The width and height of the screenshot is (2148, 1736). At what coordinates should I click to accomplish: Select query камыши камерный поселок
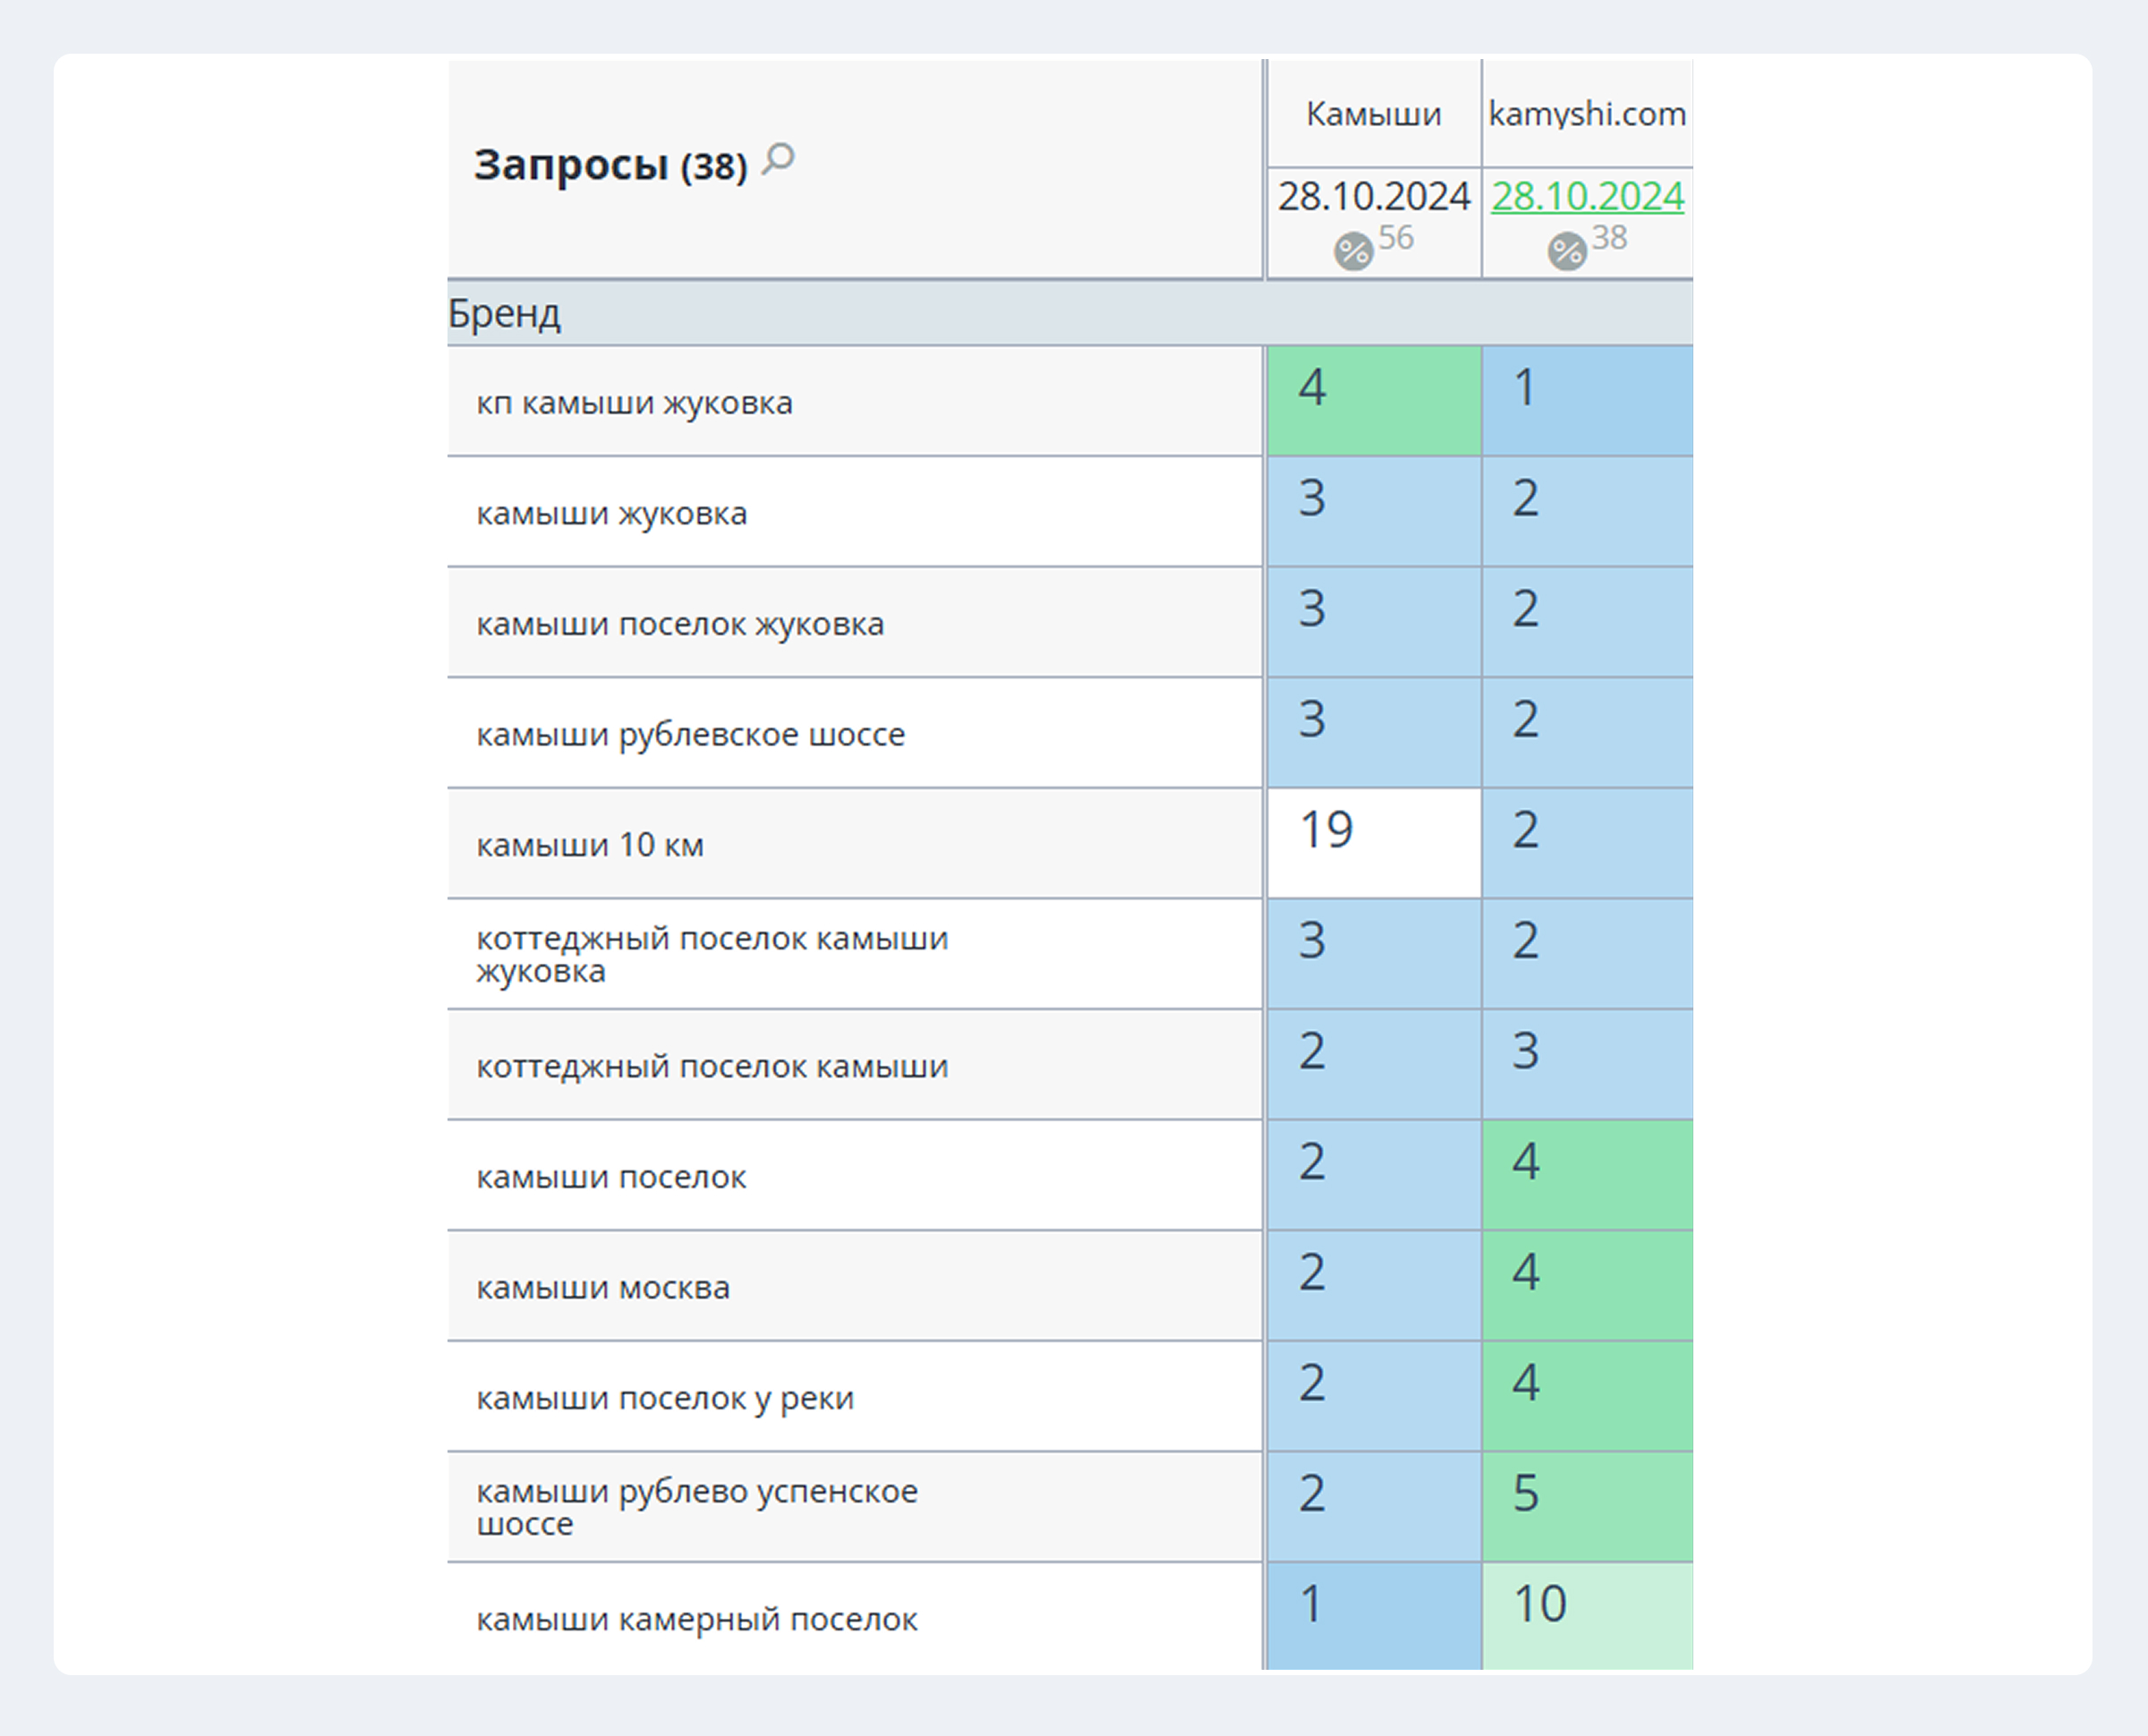pyautogui.click(x=696, y=1619)
